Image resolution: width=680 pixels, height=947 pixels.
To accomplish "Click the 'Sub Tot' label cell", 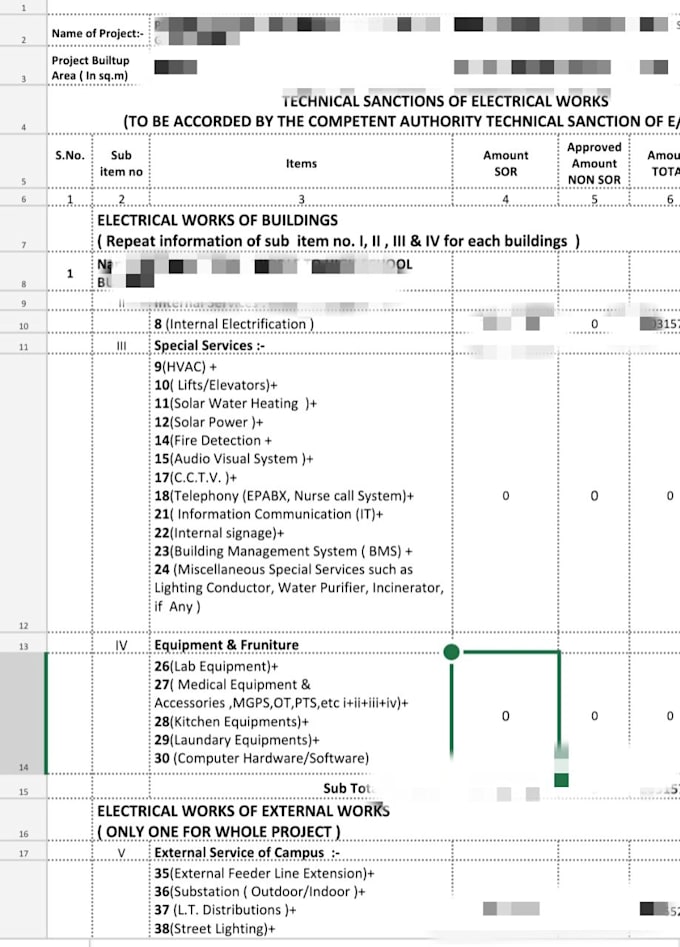I will click(301, 788).
